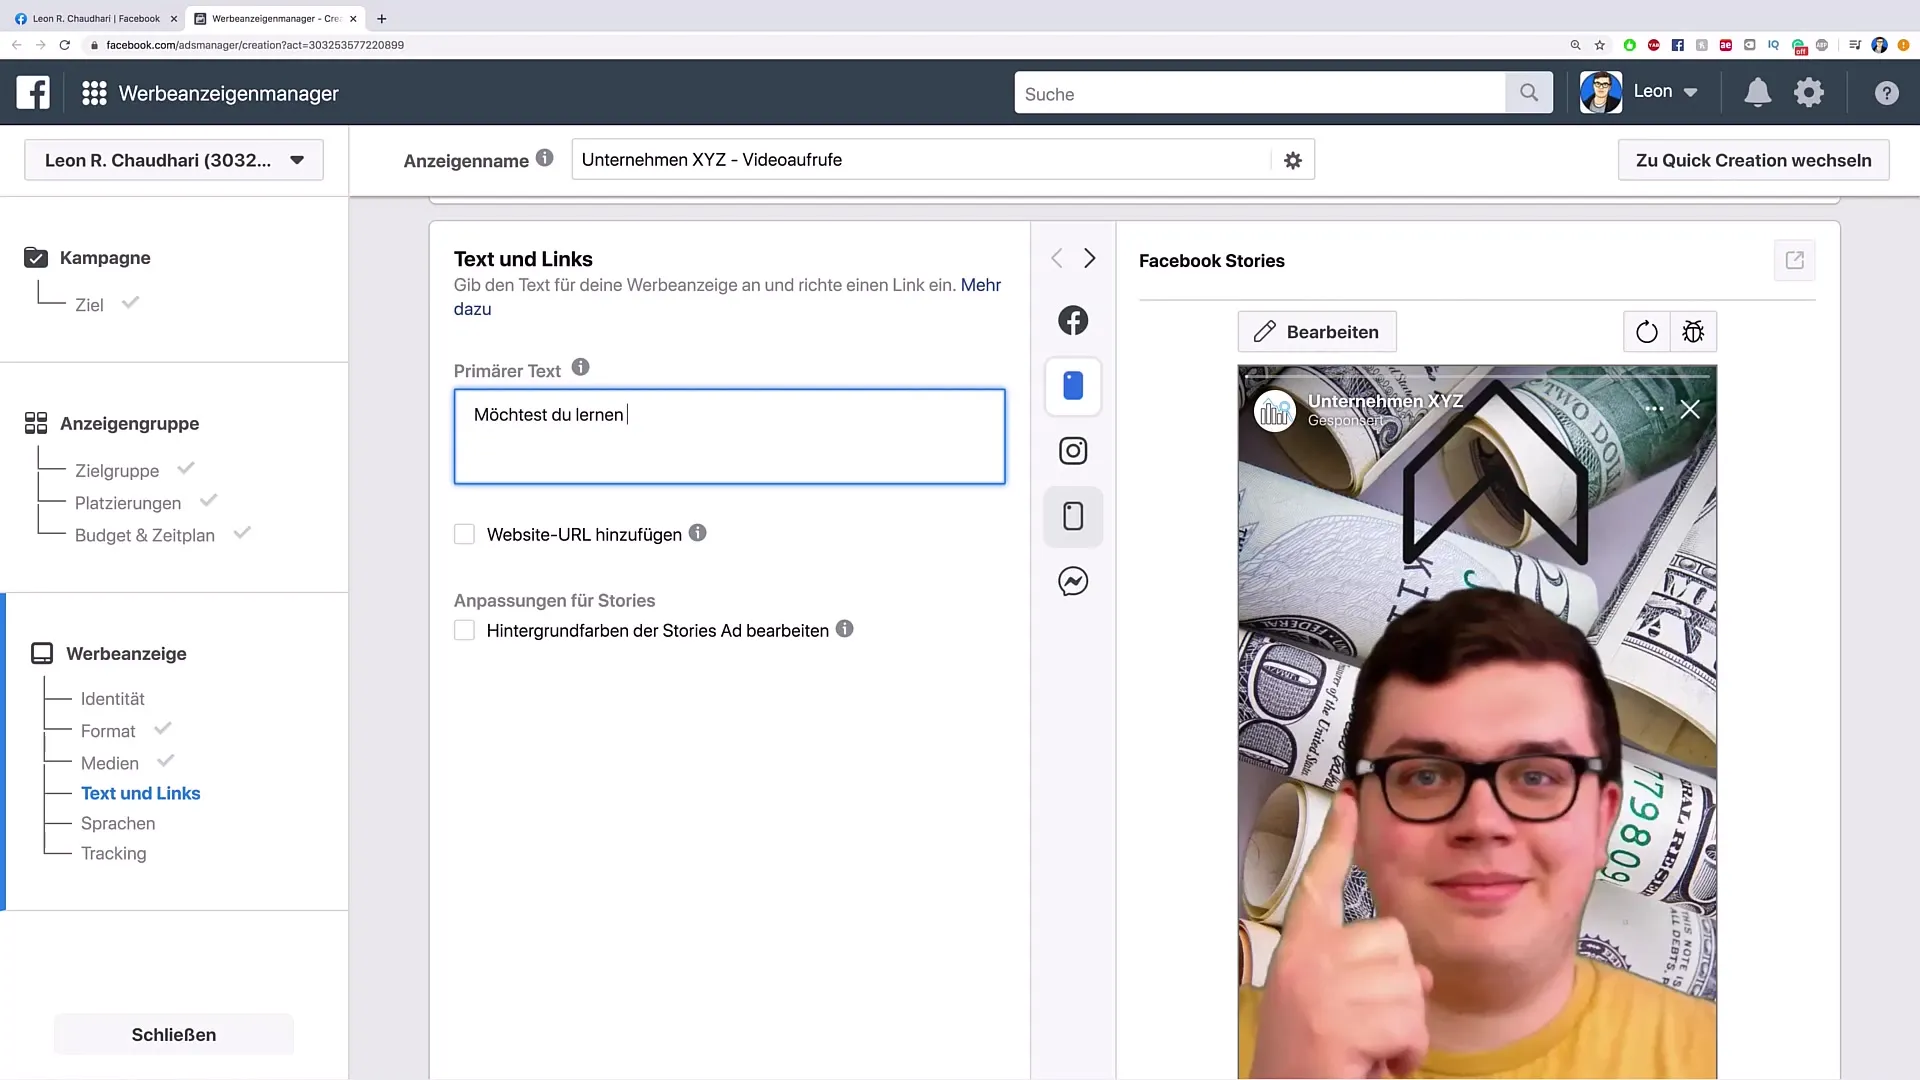The image size is (1920, 1080).
Task: Check the Kampagne completion checkbox
Action: click(x=36, y=257)
